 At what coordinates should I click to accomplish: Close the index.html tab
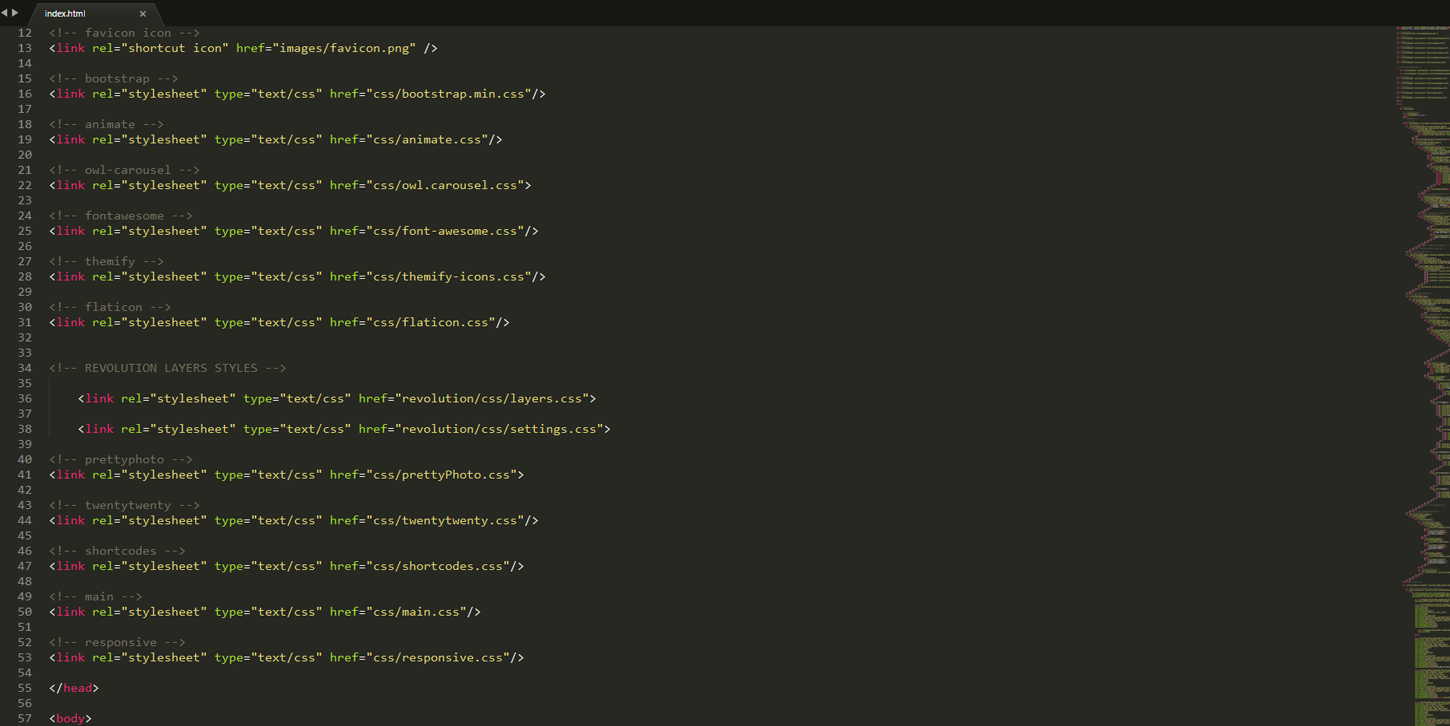pos(143,14)
